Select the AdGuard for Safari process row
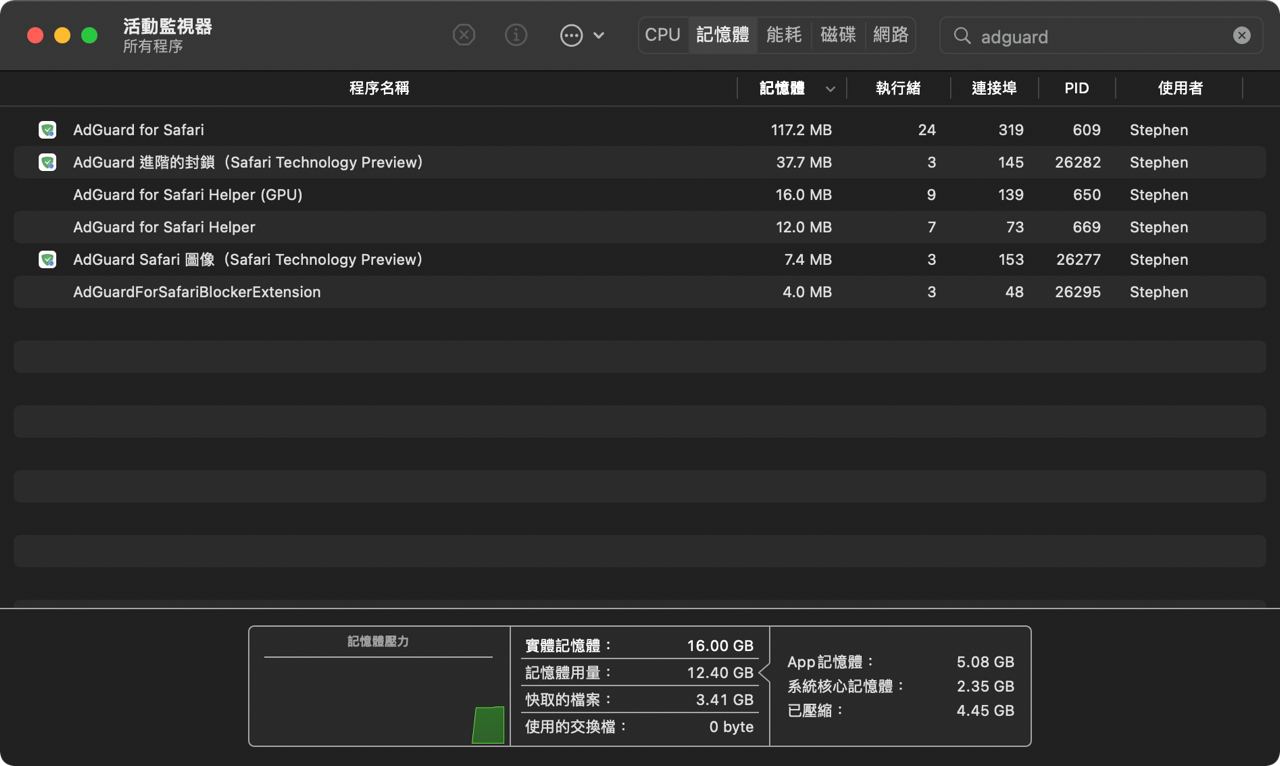The image size is (1280, 766). (640, 130)
